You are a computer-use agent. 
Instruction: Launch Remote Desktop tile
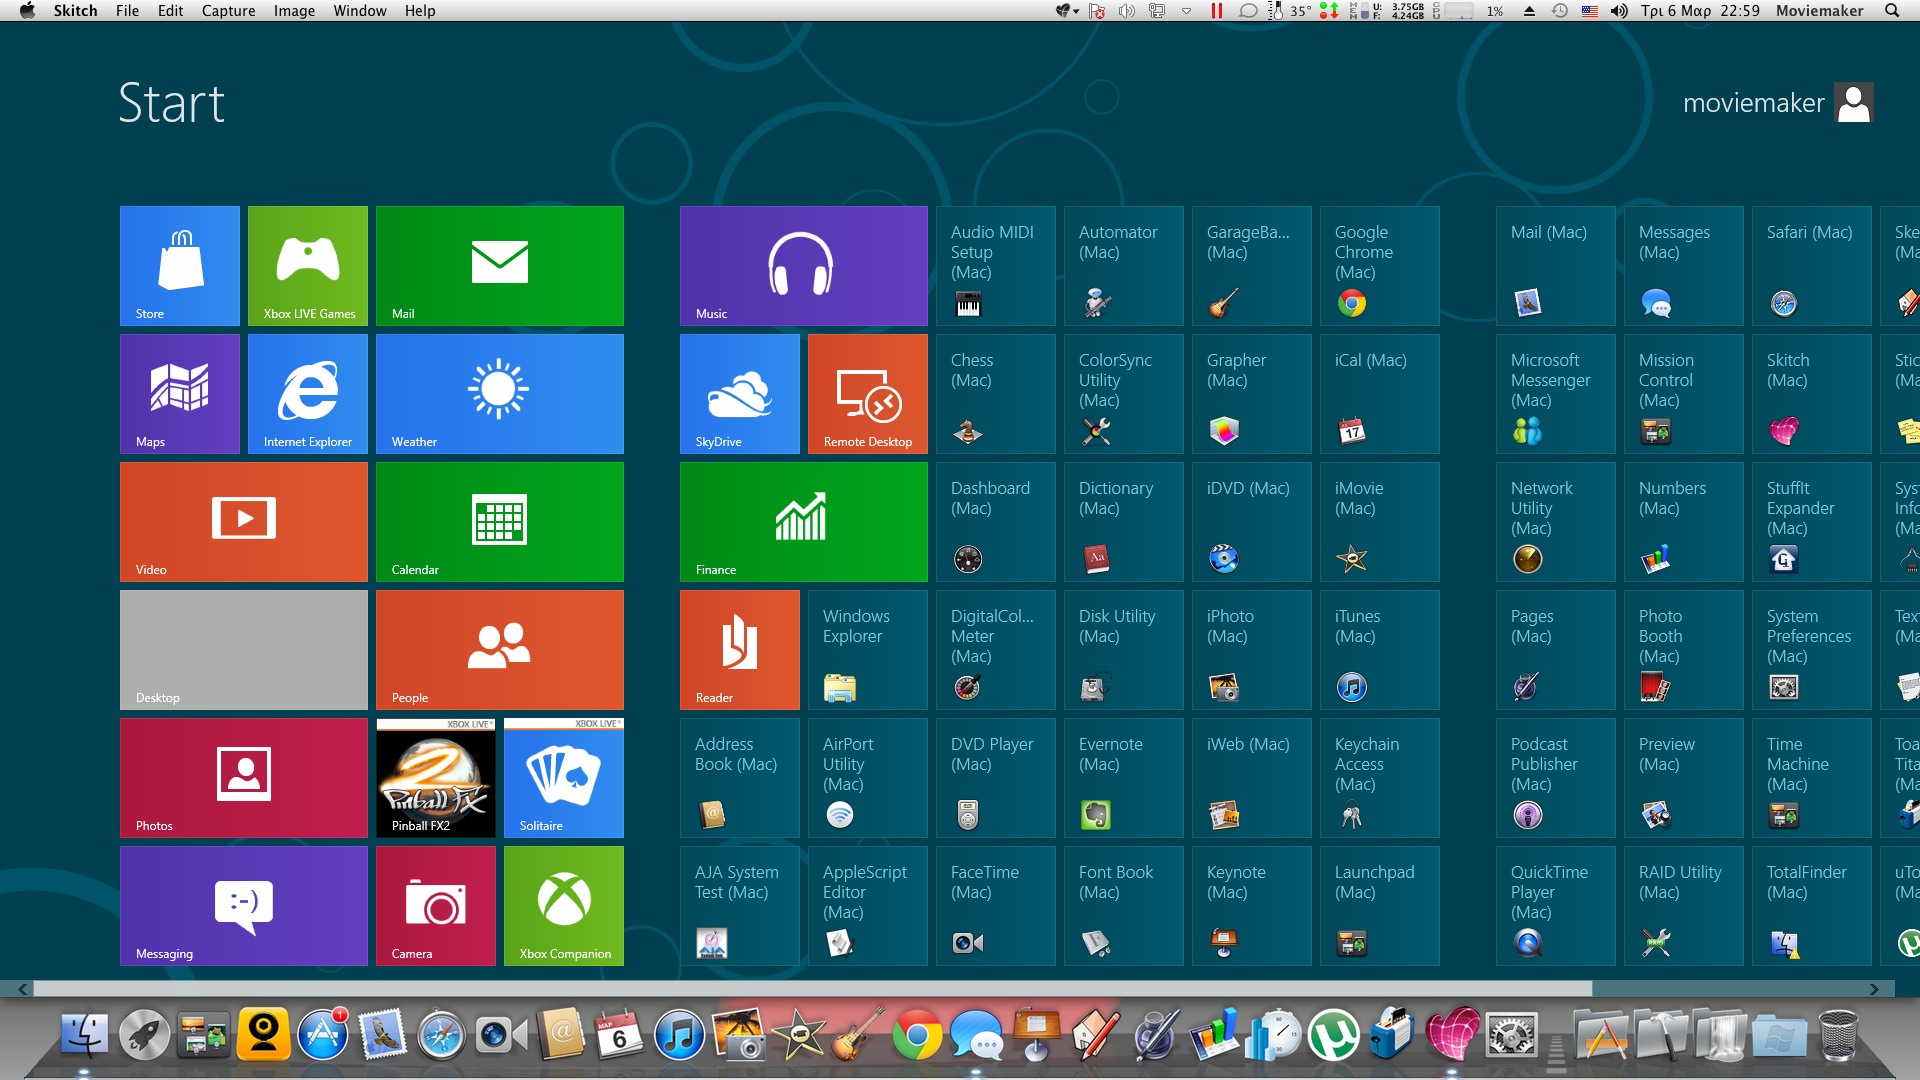868,394
